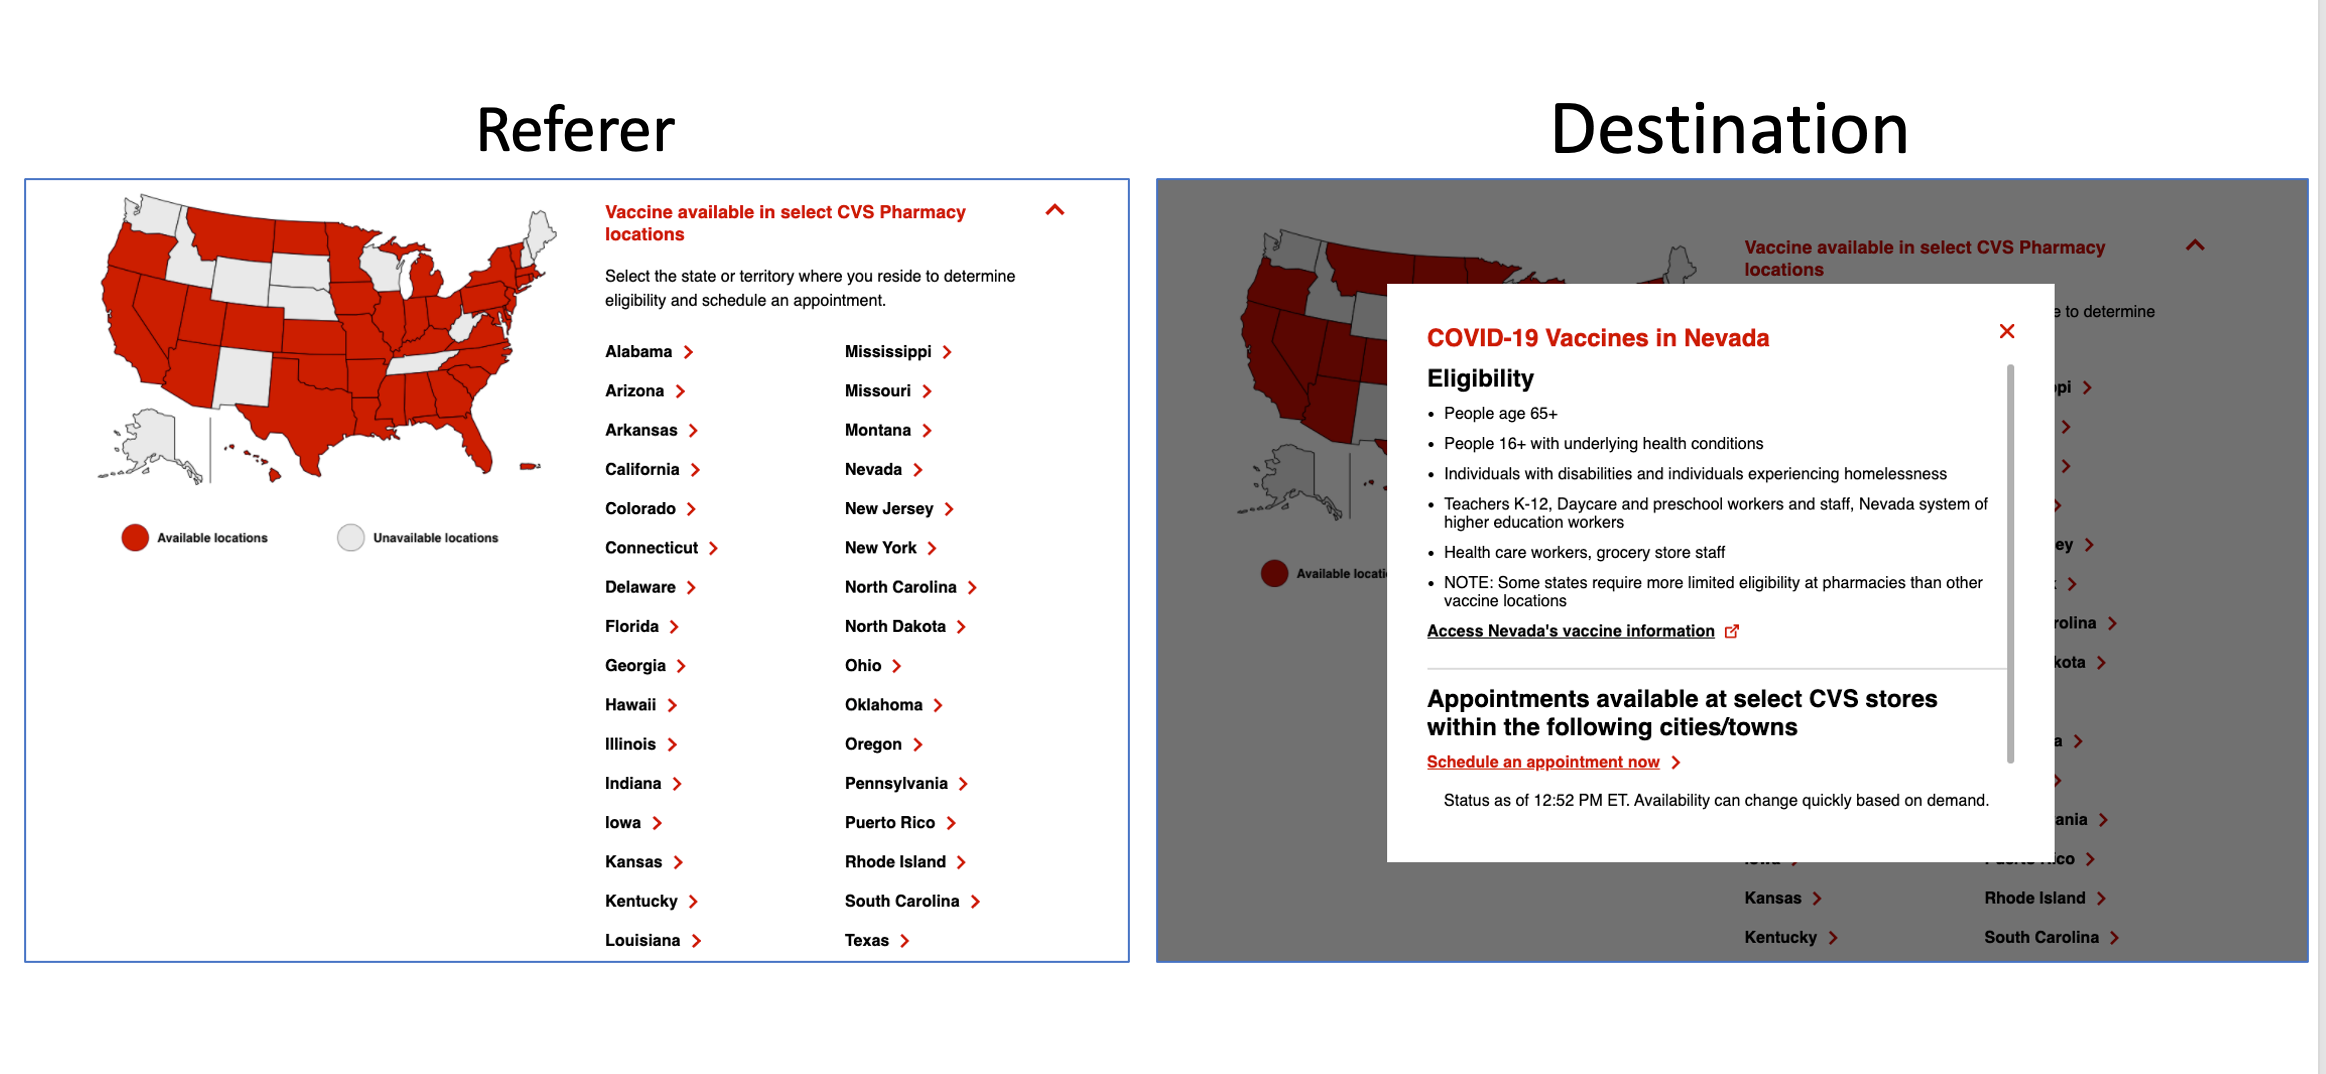Click the chevron next to Alabama
The width and height of the screenshot is (2326, 1074).
tap(688, 352)
